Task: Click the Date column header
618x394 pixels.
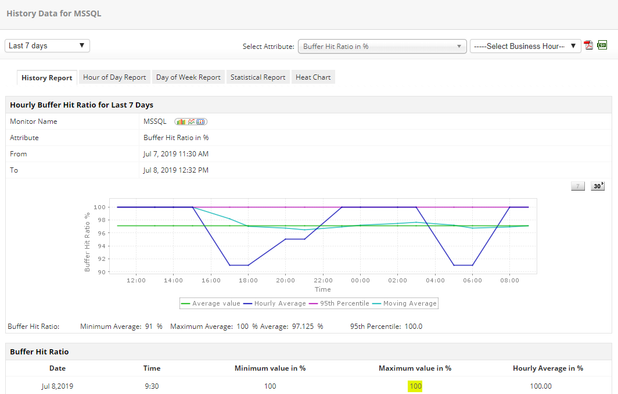Action: click(x=58, y=368)
